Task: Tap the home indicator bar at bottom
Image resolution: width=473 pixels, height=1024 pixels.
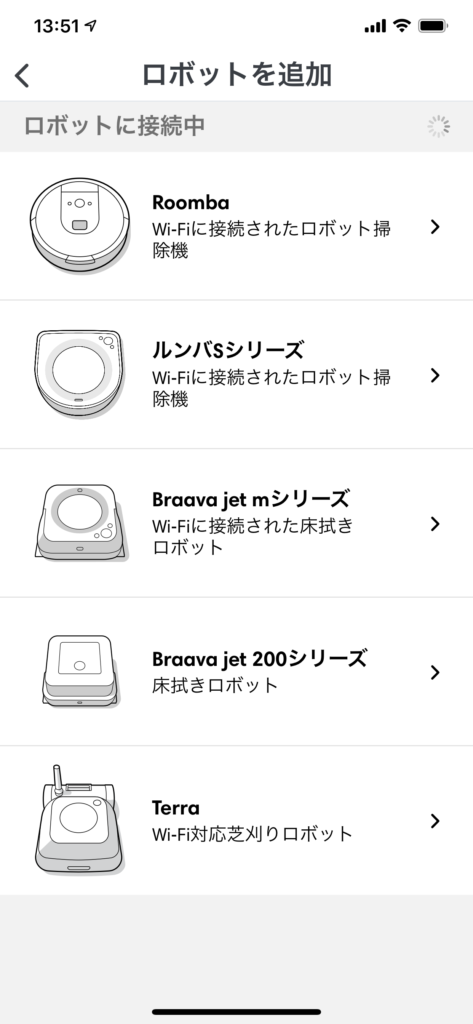Action: coord(236,1012)
